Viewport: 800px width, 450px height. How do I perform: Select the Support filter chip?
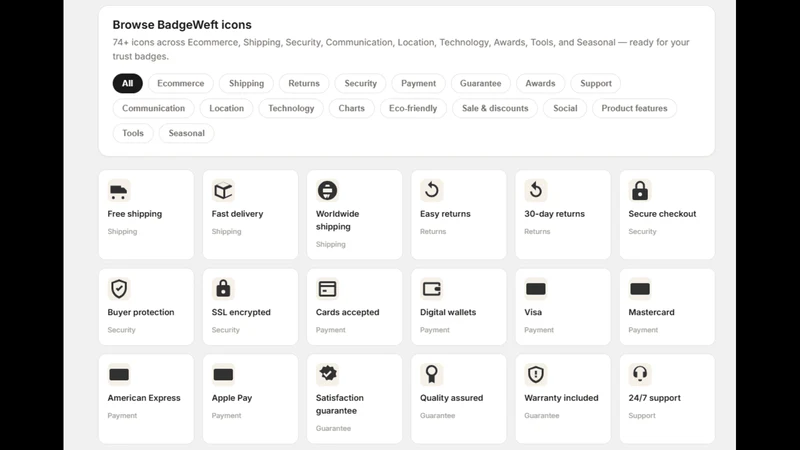click(596, 83)
